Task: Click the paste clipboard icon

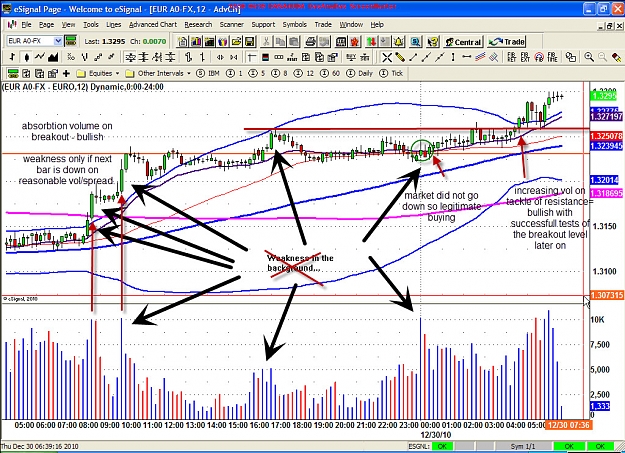Action: click(x=294, y=41)
